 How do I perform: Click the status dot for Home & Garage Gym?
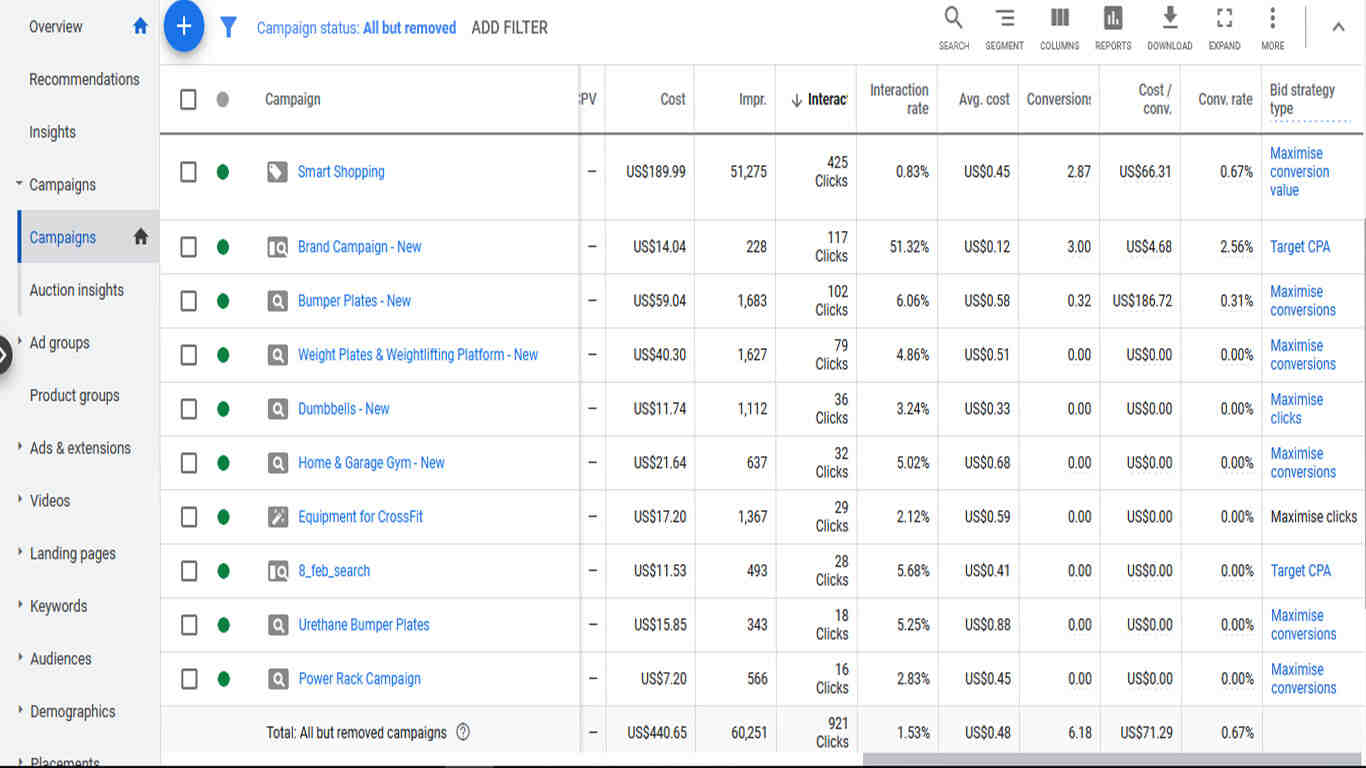222,463
